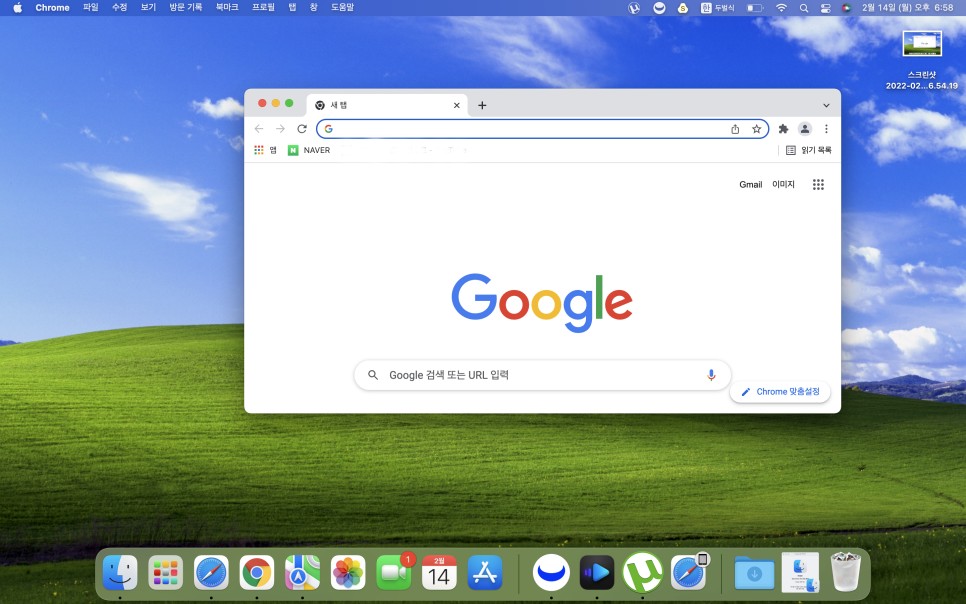The image size is (966, 604).
Task: Open Control Center icon
Action: [826, 8]
